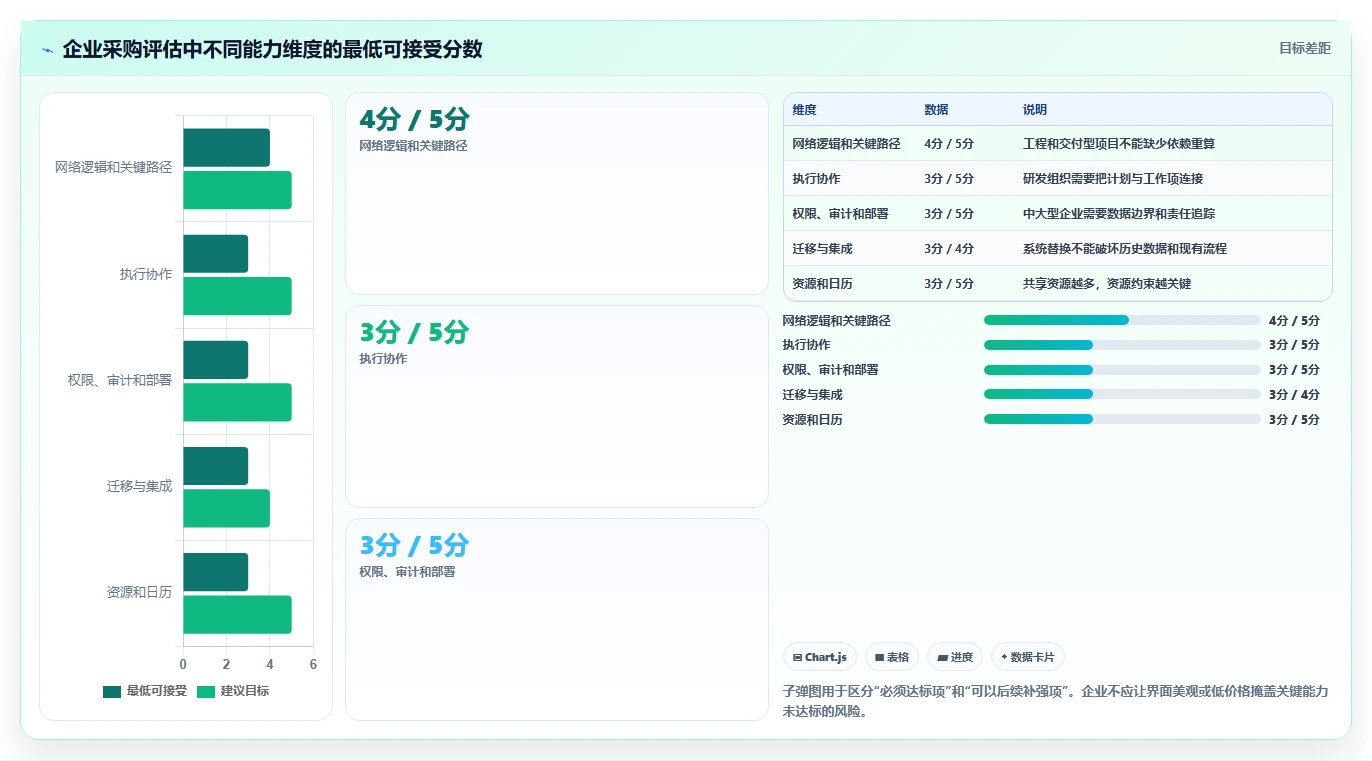Select the Chart.js tag
The height and width of the screenshot is (761, 1372).
coord(820,657)
